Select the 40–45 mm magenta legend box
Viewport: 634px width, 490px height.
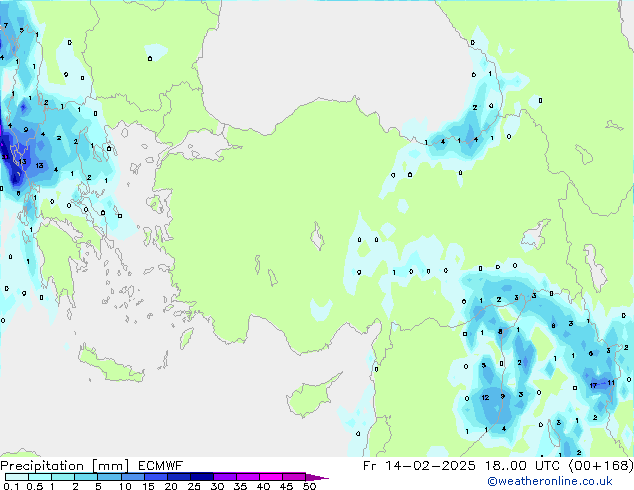[x=271, y=477]
